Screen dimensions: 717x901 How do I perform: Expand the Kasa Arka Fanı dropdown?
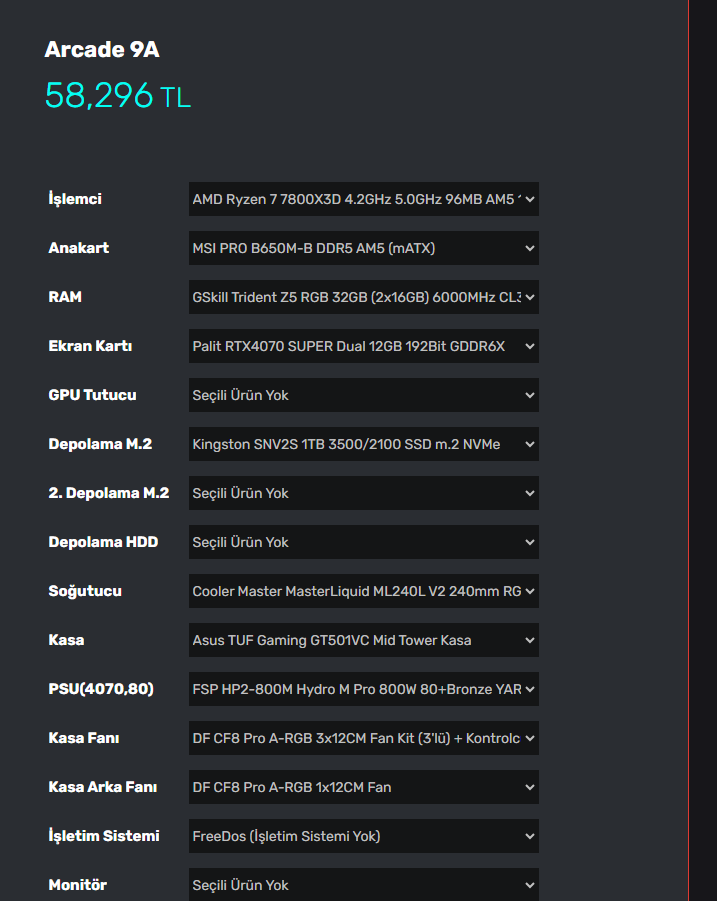[364, 787]
